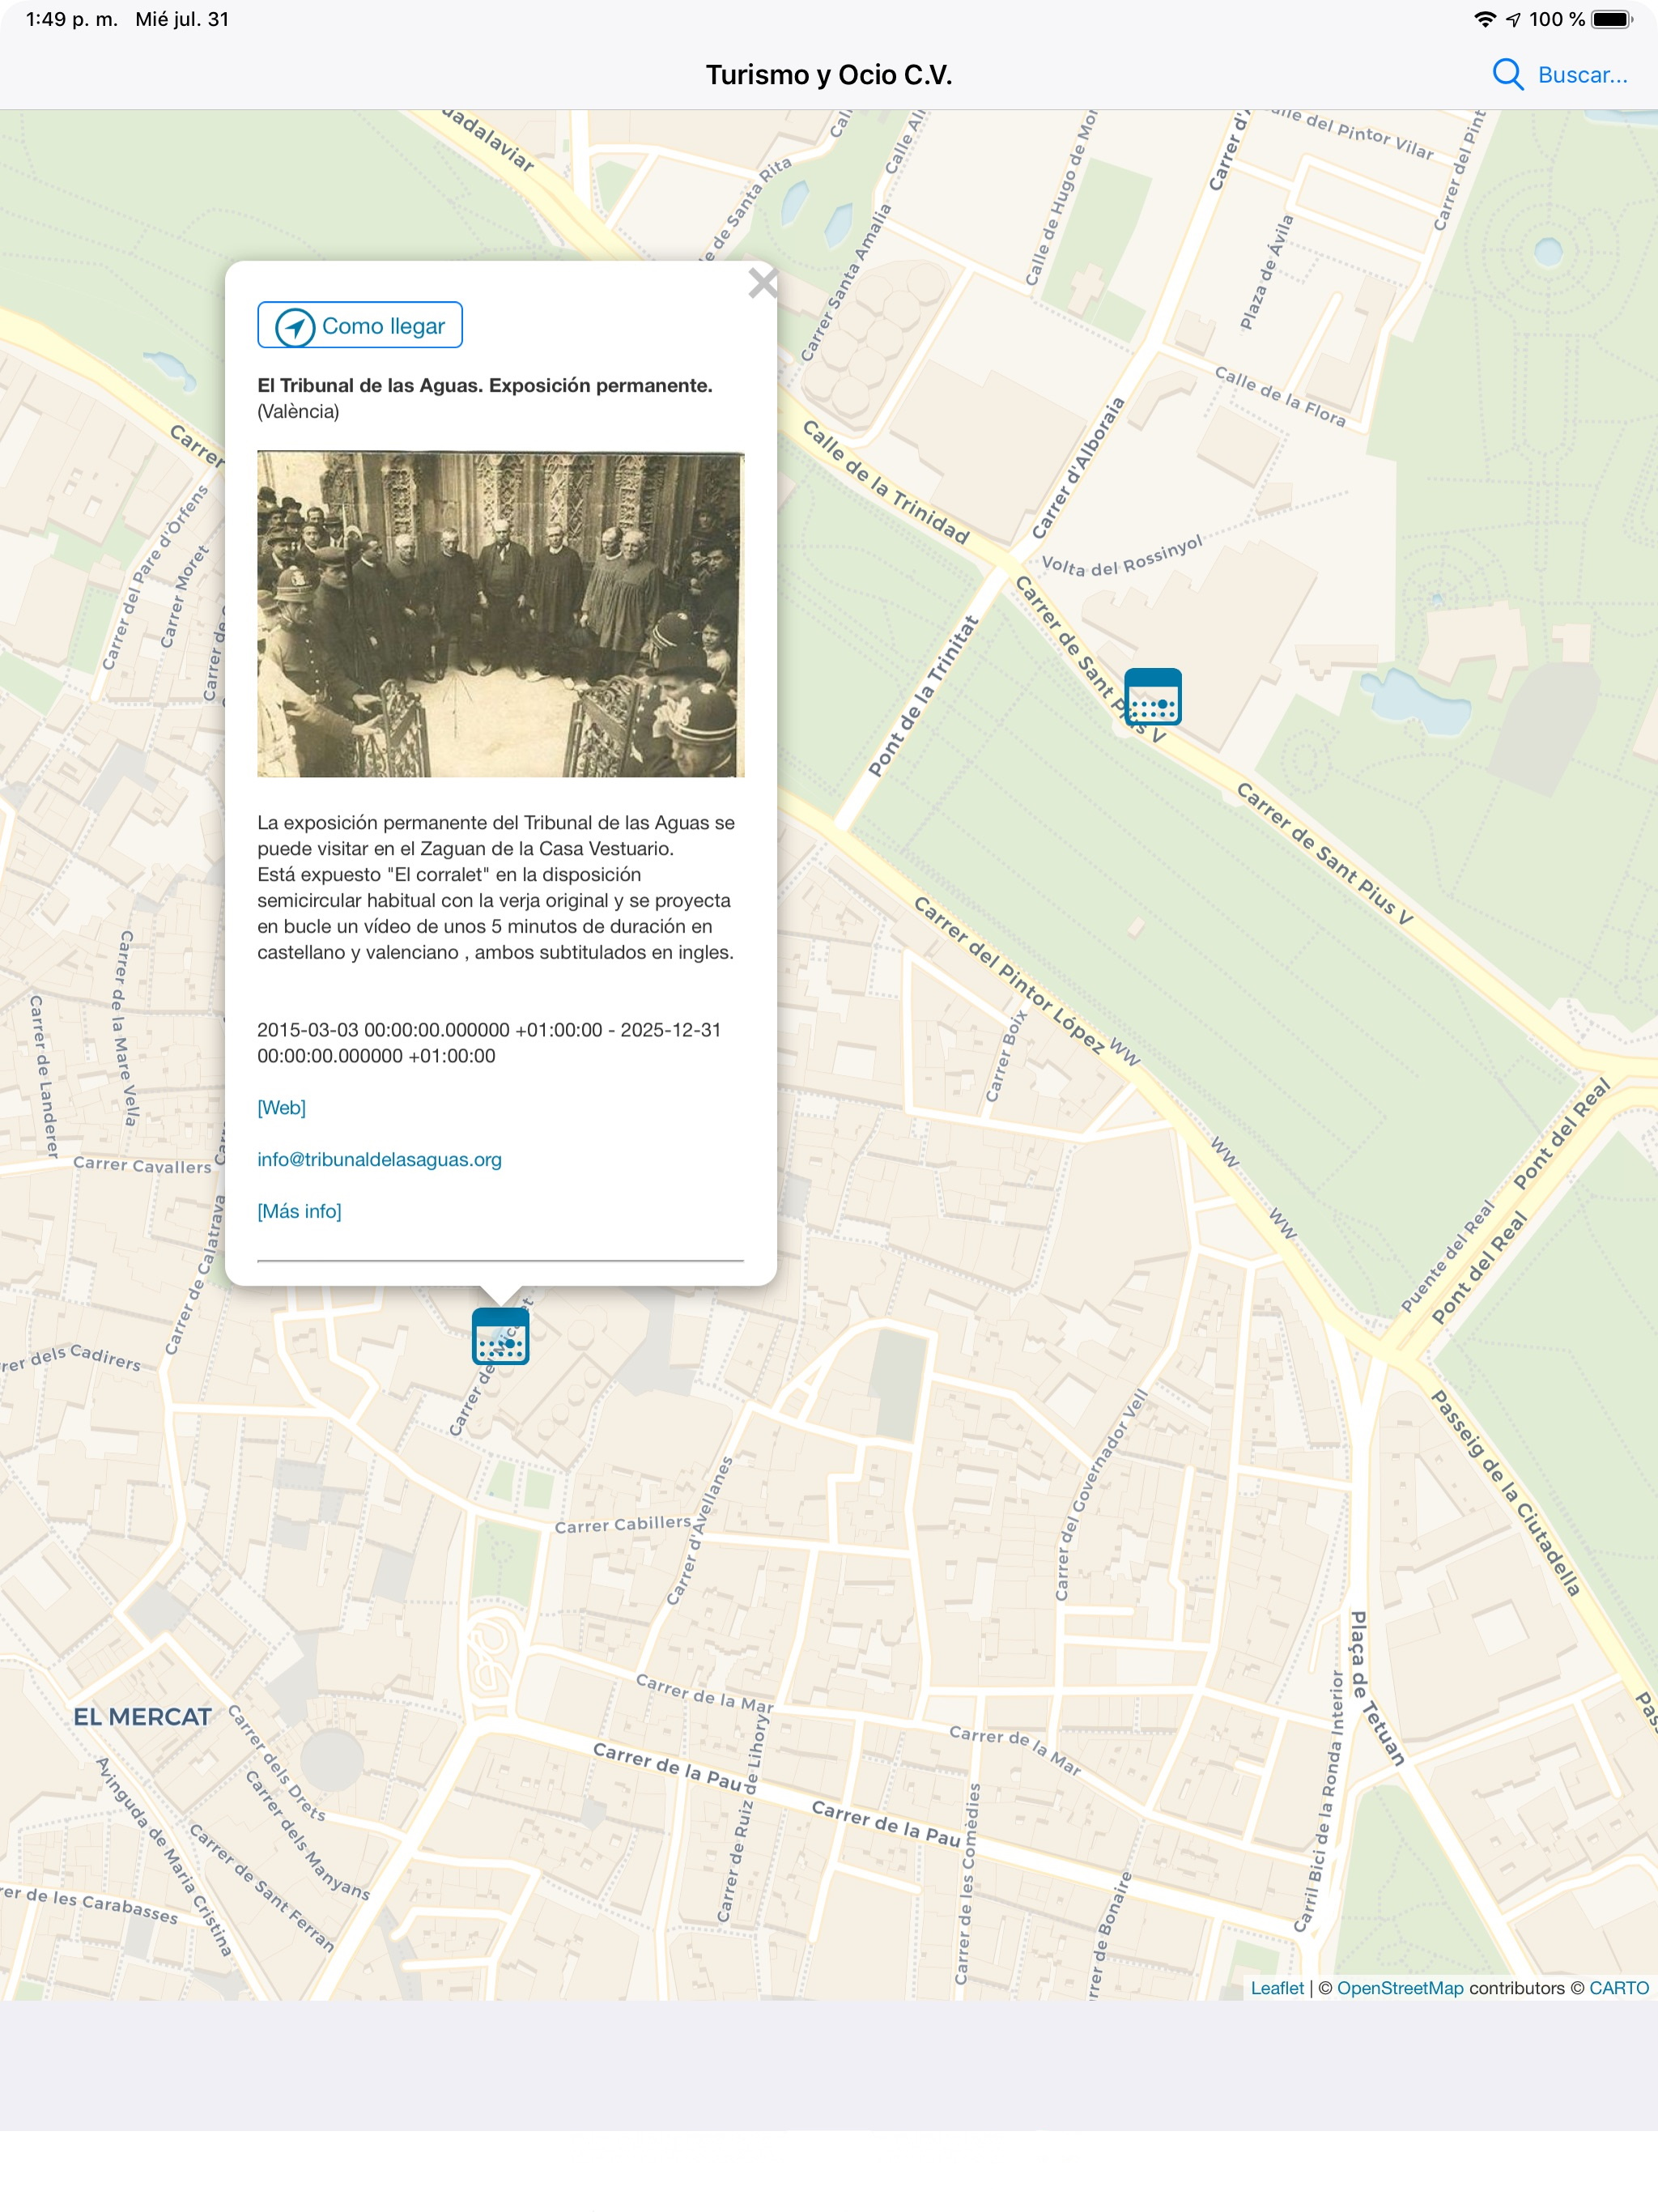
Task: Click the event date range starting 2015-03-03
Action: tap(489, 1042)
